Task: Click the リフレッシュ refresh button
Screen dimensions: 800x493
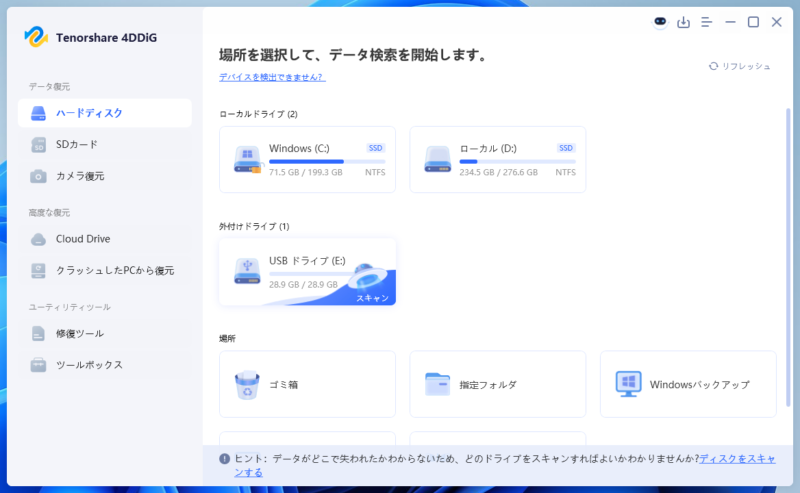Action: 740,66
